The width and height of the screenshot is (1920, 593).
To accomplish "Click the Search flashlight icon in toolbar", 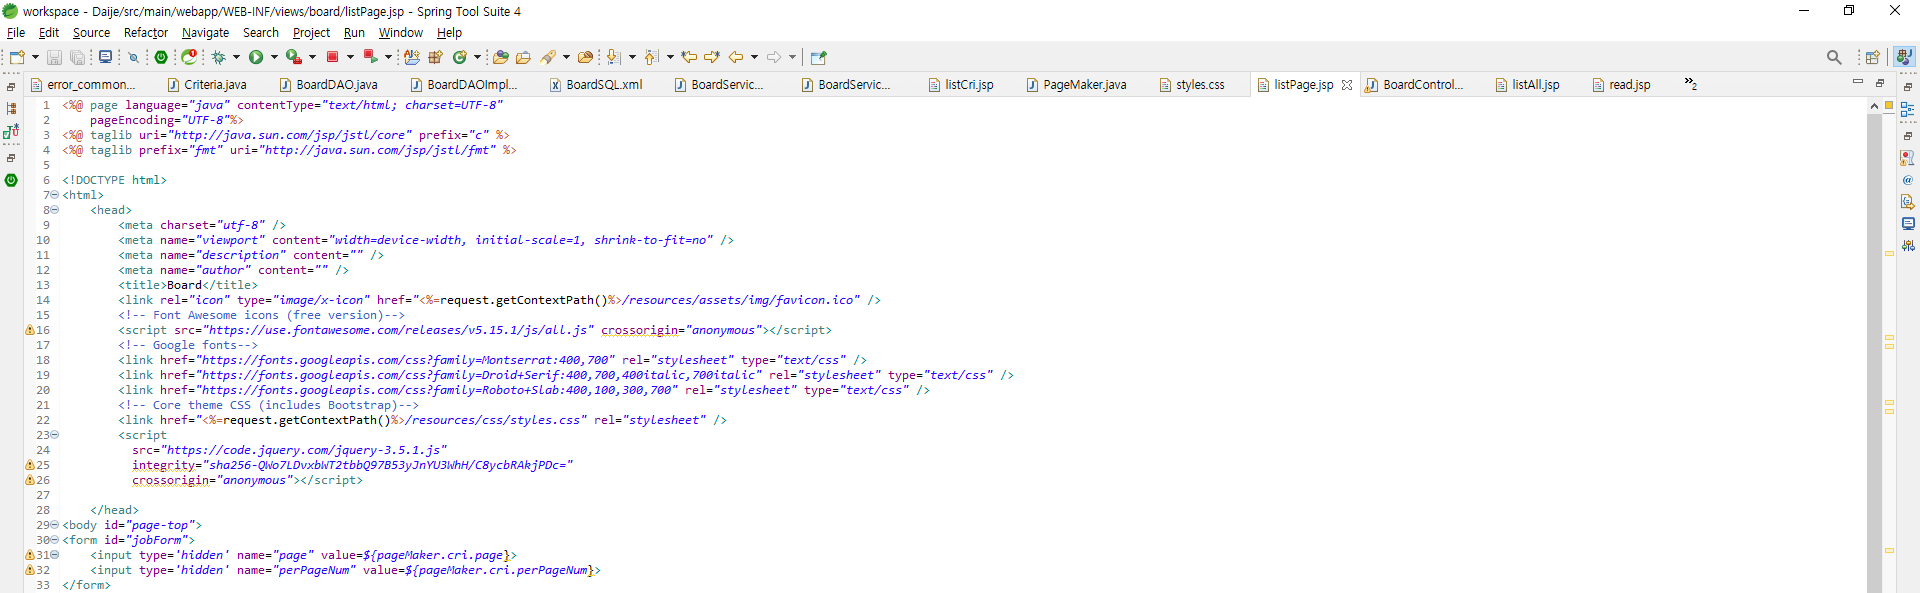I will (x=548, y=57).
